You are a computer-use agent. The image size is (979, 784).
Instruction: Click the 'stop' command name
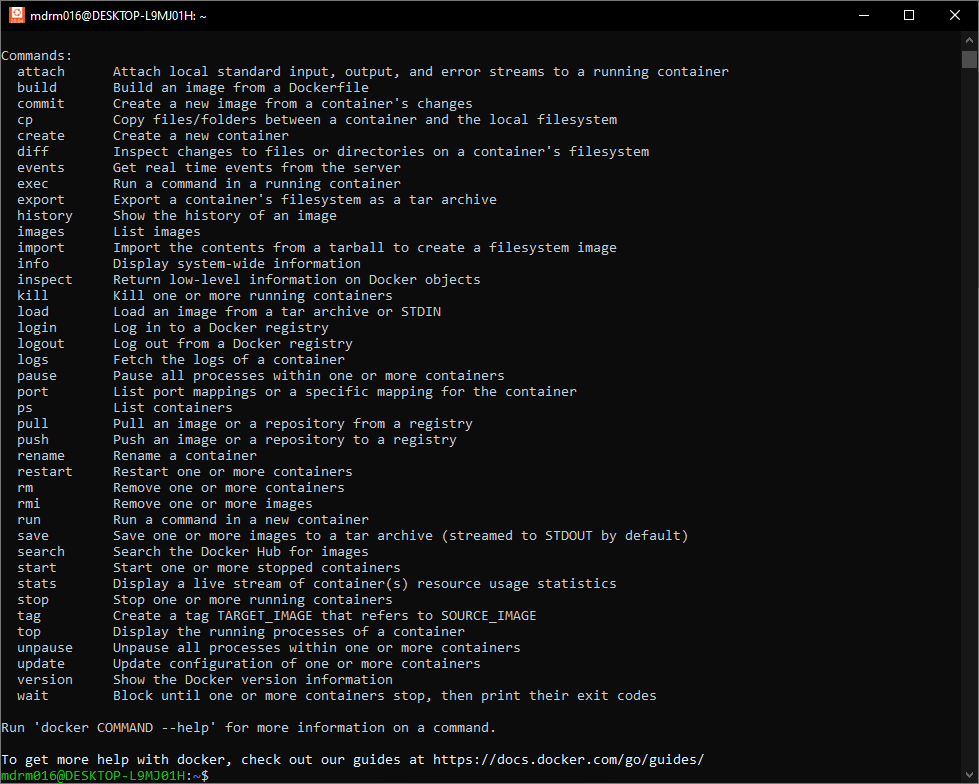(33, 600)
